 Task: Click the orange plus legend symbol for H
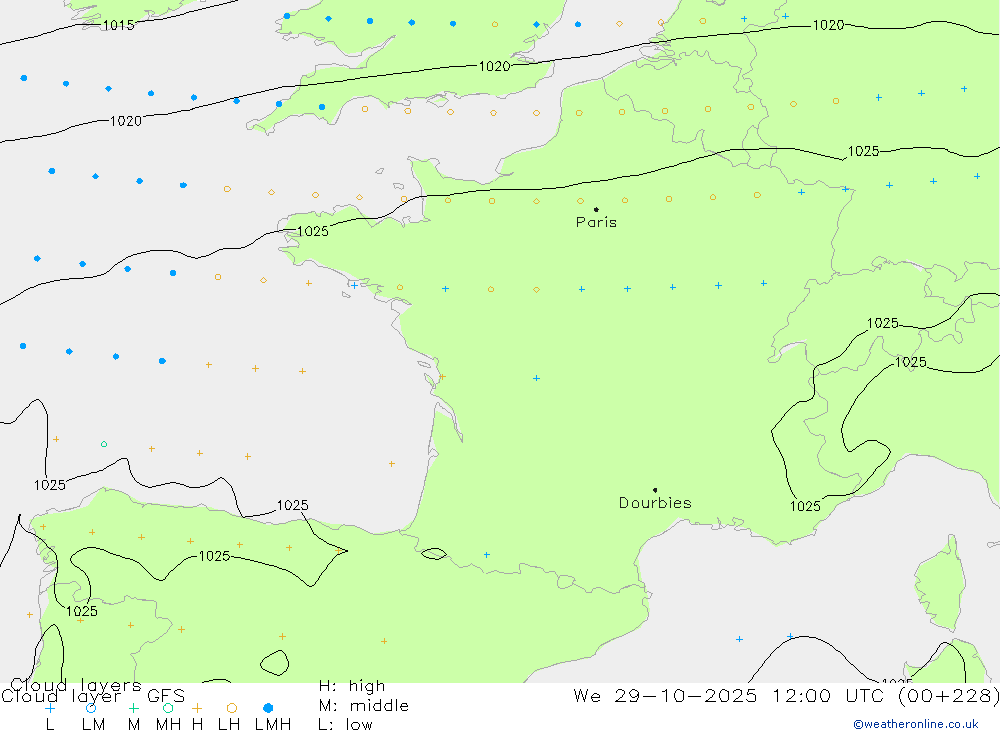[197, 708]
